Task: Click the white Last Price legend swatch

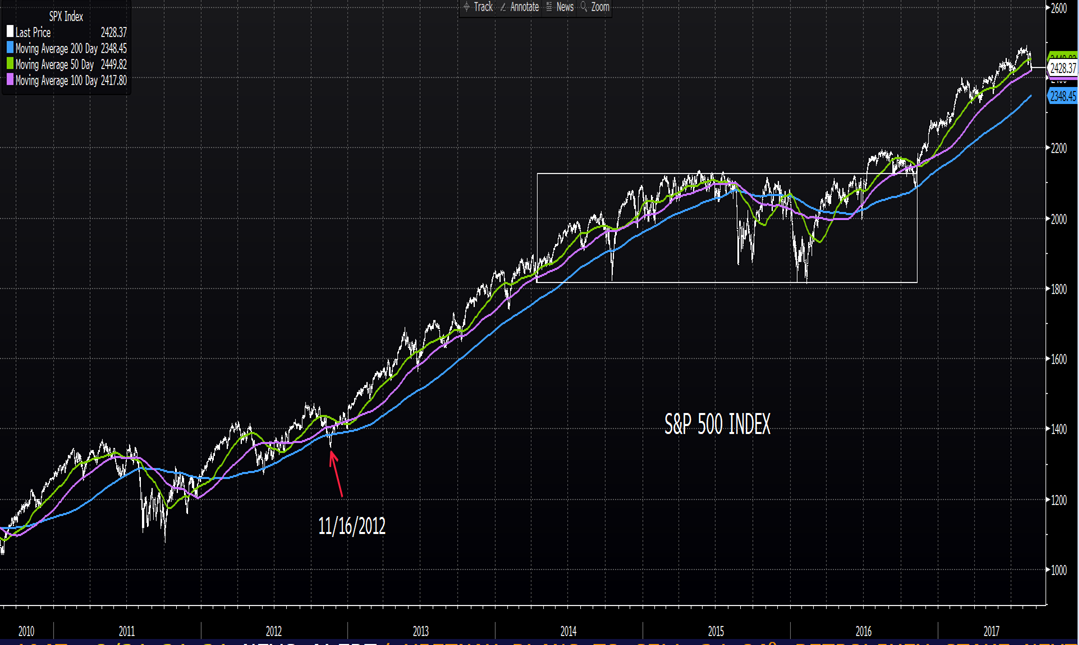Action: coord(10,32)
